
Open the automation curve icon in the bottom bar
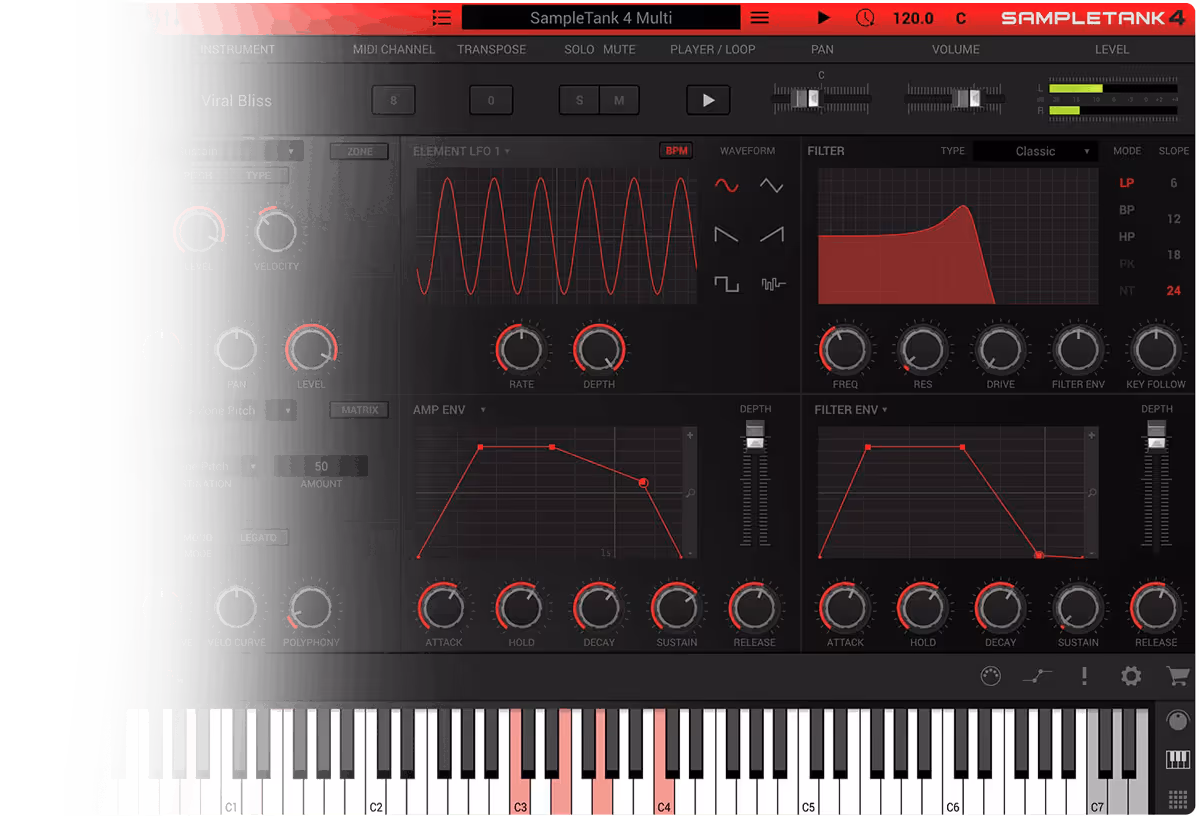[1037, 677]
